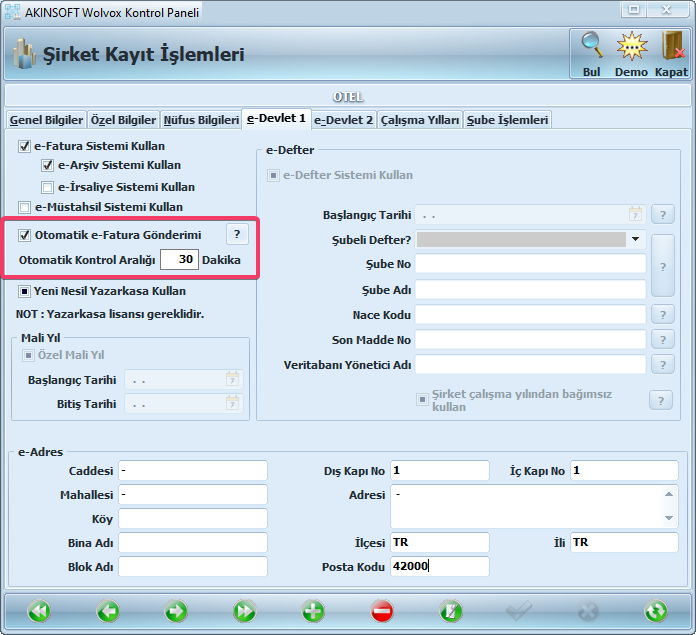
Task: Open calendar for e-Defter Başlangıç Tarihi
Action: (636, 214)
